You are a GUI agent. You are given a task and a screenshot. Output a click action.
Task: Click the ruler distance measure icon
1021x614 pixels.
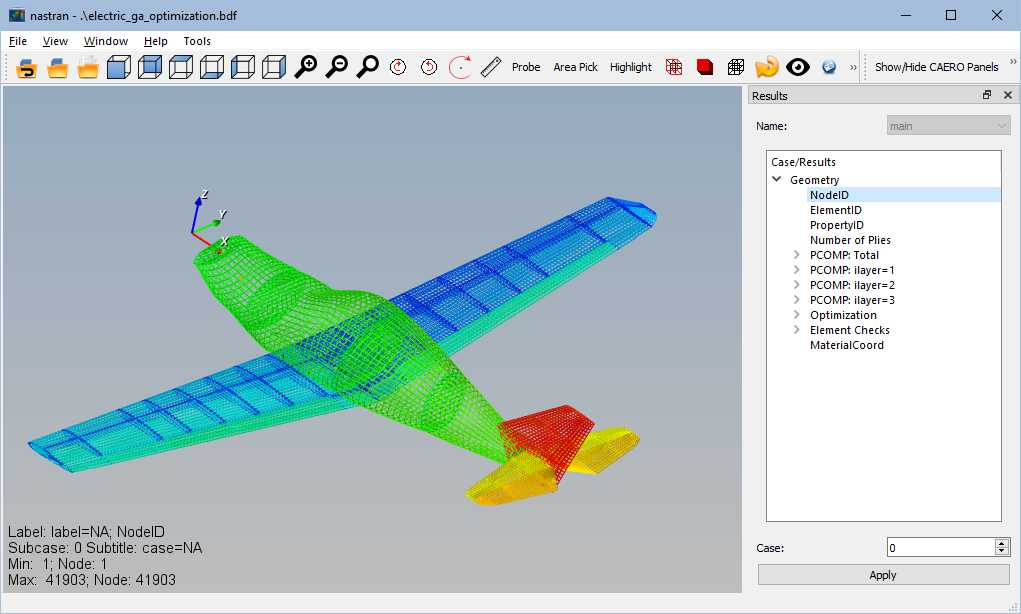490,67
